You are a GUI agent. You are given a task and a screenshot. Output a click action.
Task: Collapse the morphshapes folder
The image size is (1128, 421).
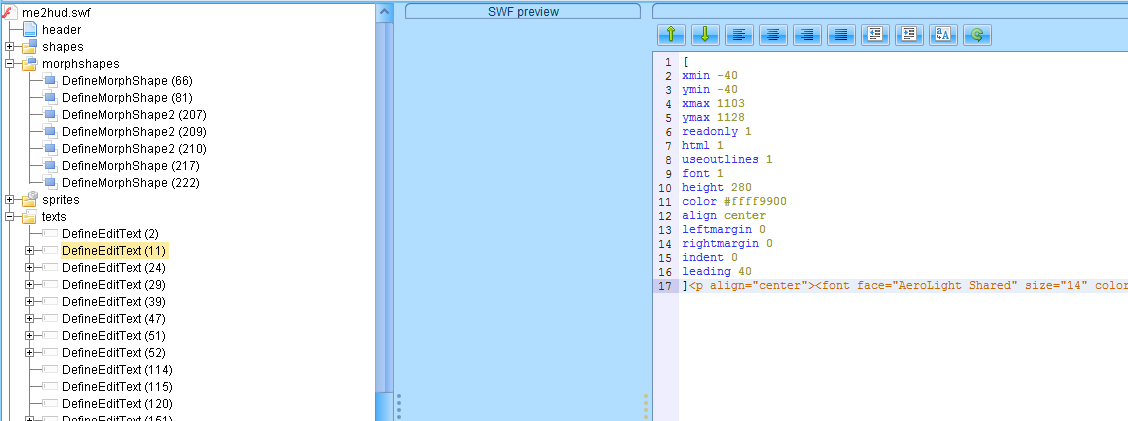pos(10,64)
